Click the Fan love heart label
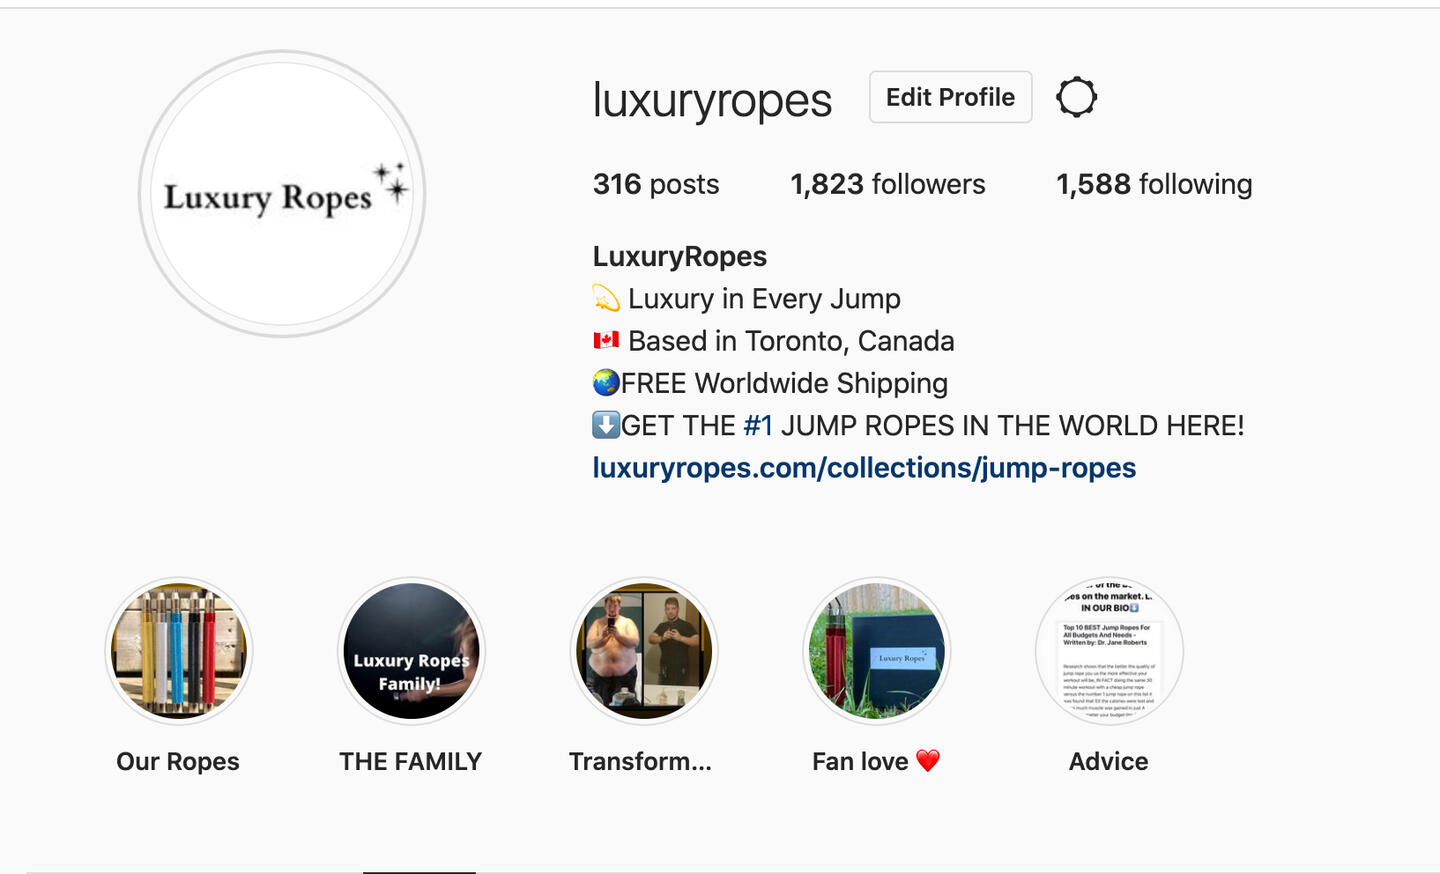This screenshot has width=1440, height=874. [876, 762]
